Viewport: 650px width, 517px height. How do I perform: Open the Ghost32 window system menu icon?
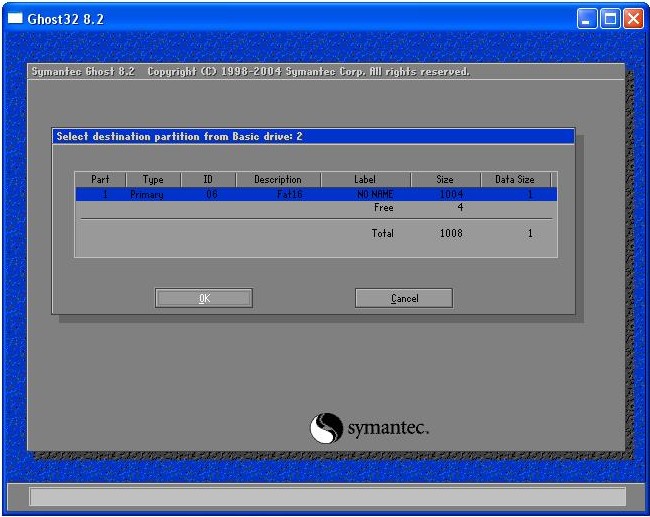click(15, 18)
